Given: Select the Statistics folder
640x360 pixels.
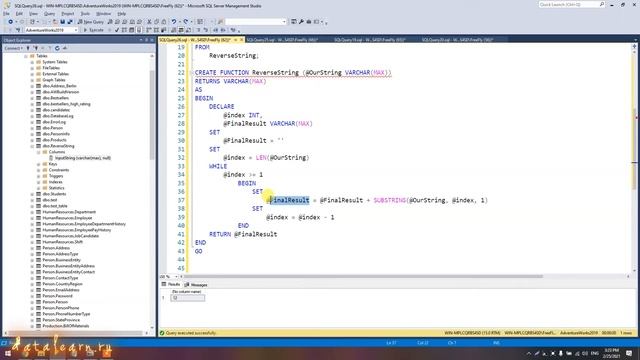Looking at the screenshot, I should [x=56, y=188].
